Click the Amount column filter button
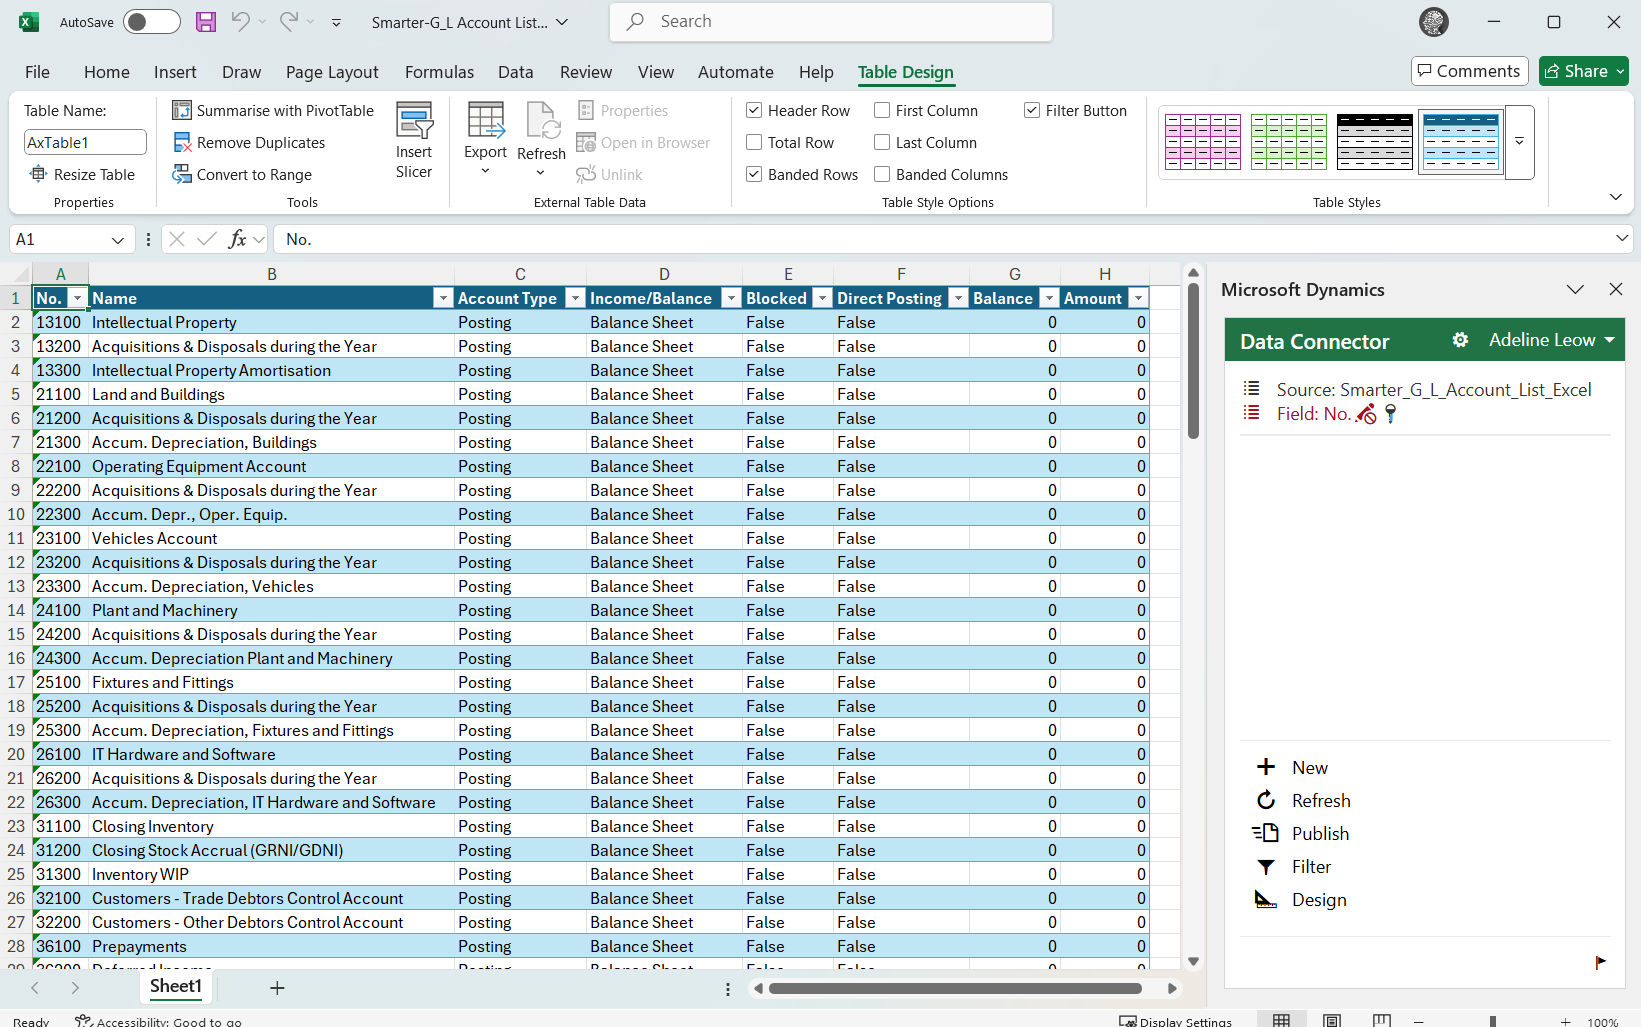1641x1027 pixels. (1138, 298)
